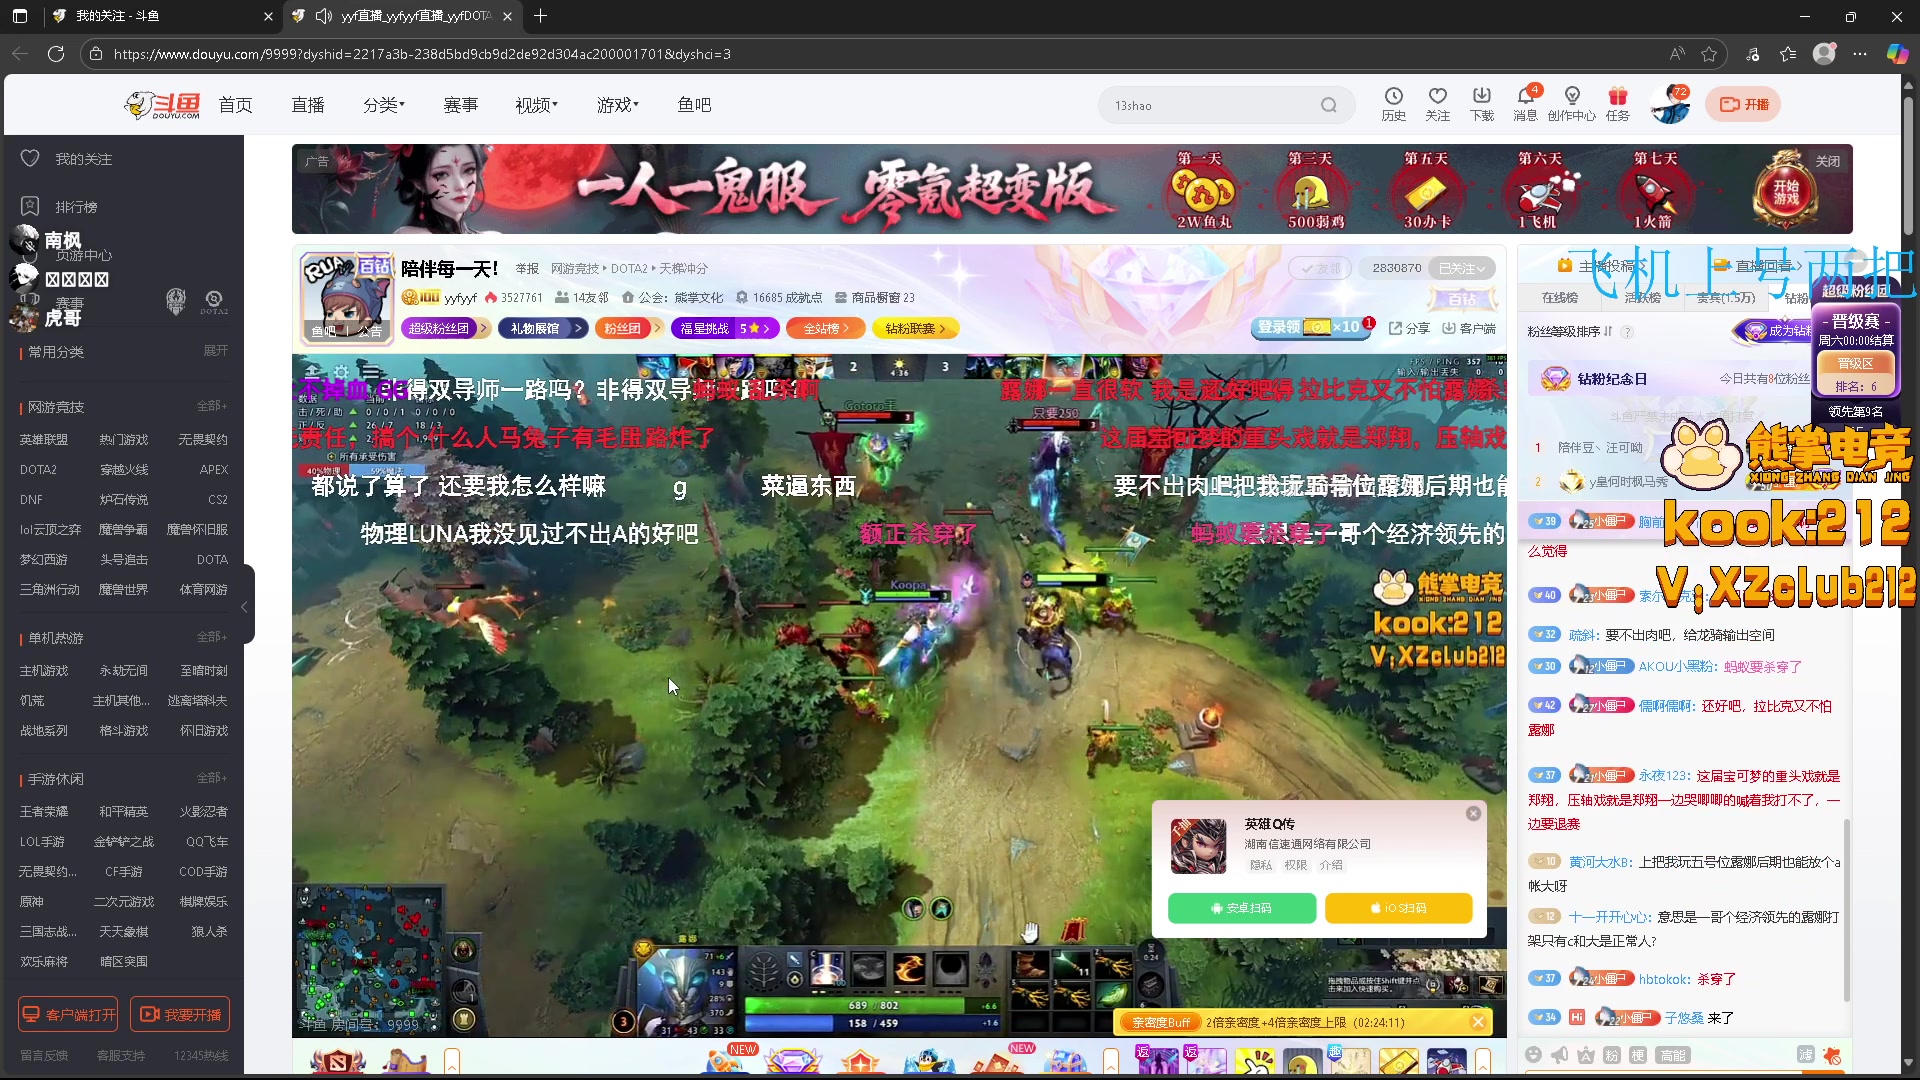
Task: Click the 开播 start streaming button
Action: [1744, 104]
